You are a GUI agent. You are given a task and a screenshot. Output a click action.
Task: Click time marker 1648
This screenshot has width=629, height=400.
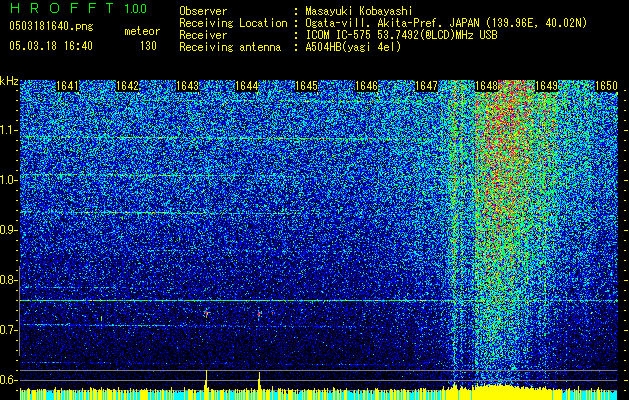pos(486,86)
